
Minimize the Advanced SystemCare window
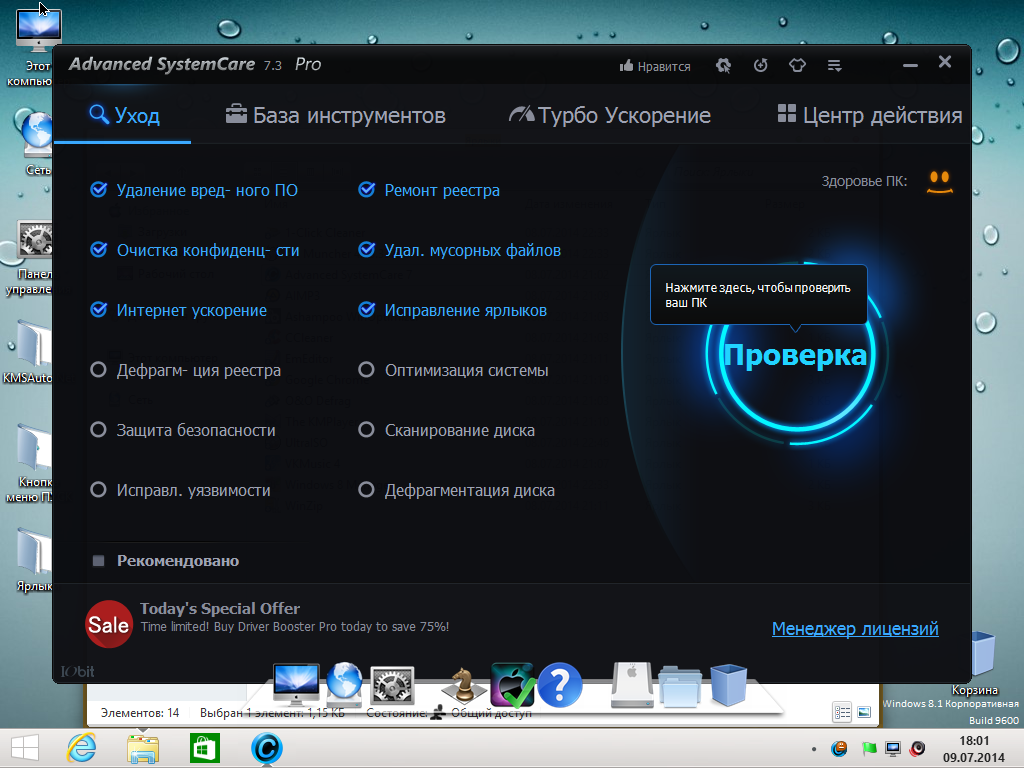click(910, 65)
